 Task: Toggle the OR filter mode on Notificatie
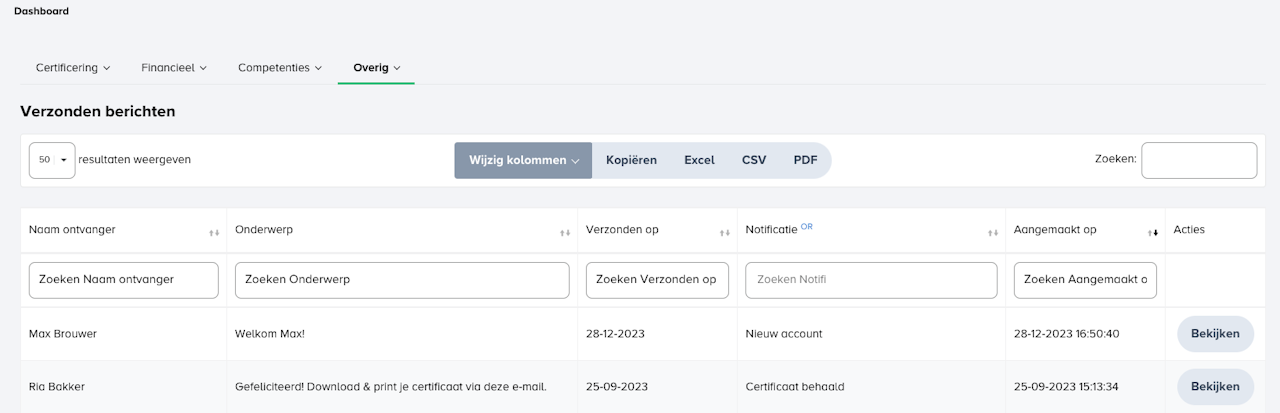pos(806,227)
